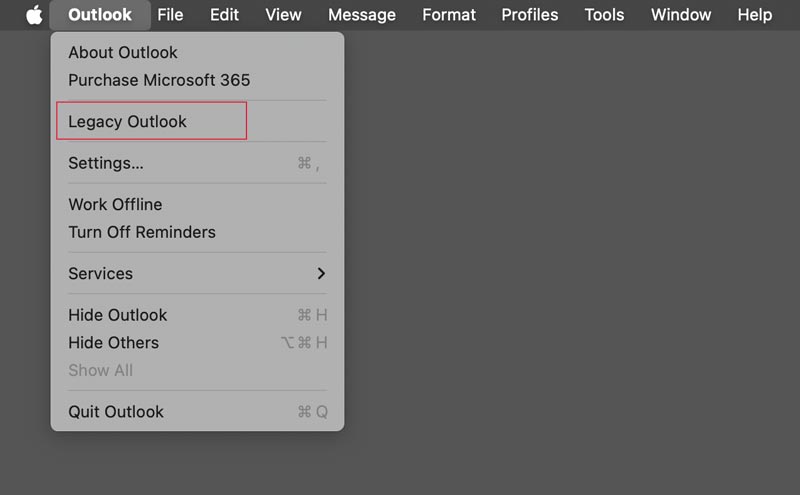The height and width of the screenshot is (495, 800).
Task: Choose Purchase Microsoft 365
Action: click(x=159, y=80)
